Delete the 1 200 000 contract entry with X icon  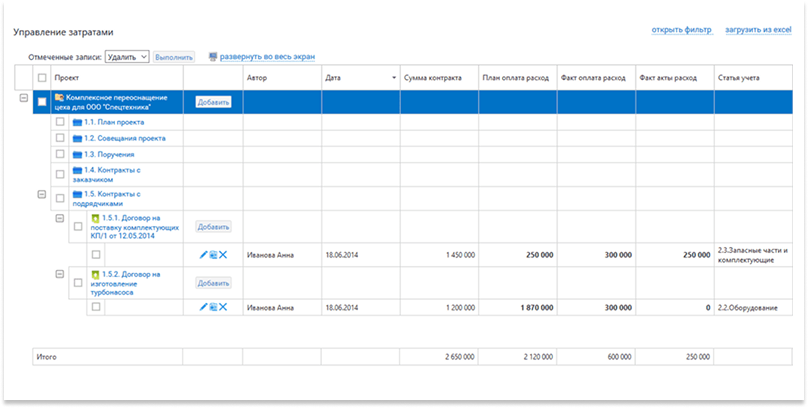click(223, 307)
